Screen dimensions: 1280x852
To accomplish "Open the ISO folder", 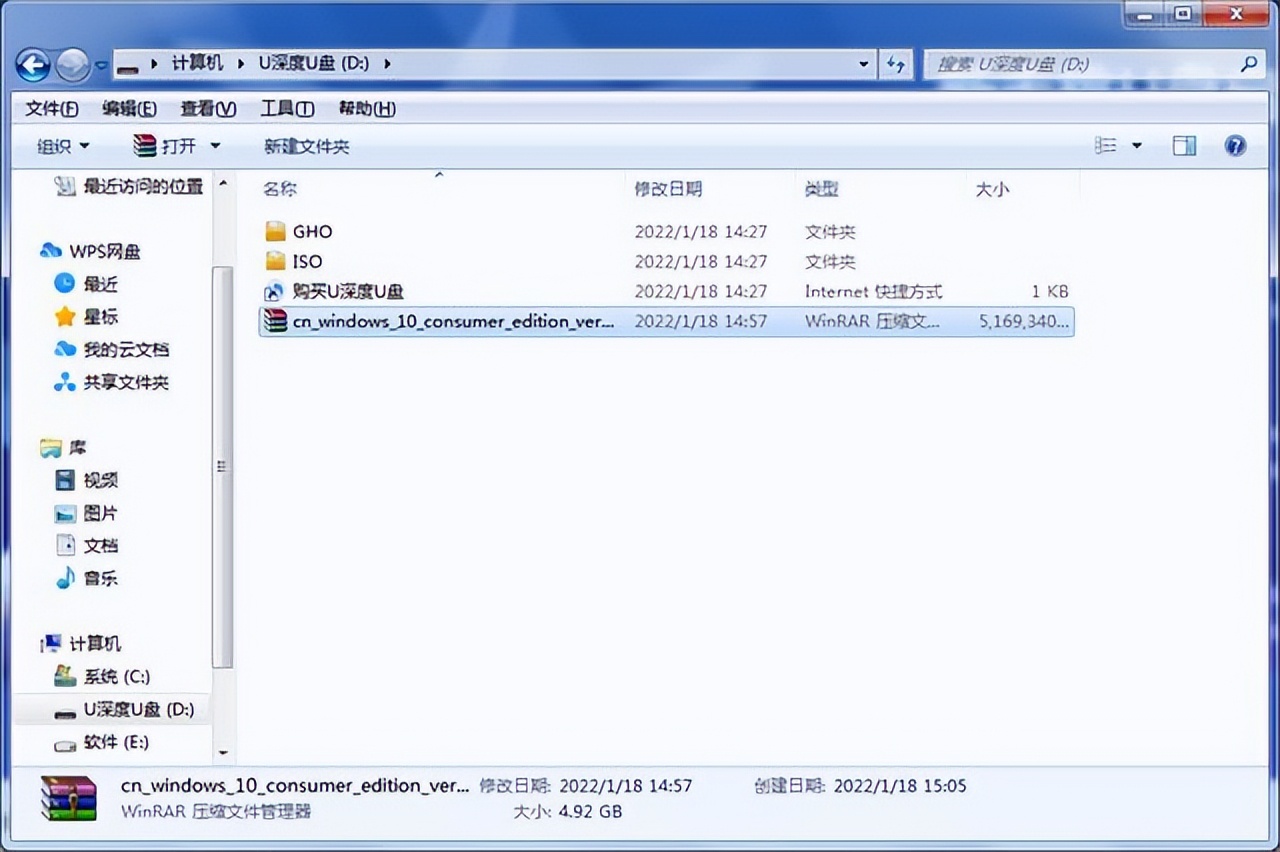I will tap(306, 261).
